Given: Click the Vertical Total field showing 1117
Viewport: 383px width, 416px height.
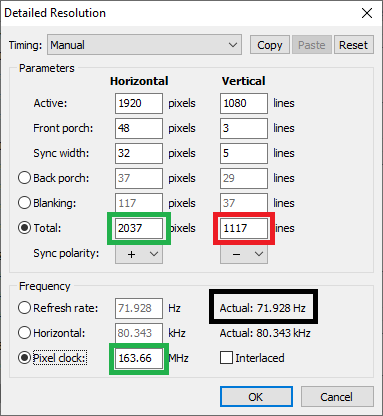Looking at the screenshot, I should (244, 228).
